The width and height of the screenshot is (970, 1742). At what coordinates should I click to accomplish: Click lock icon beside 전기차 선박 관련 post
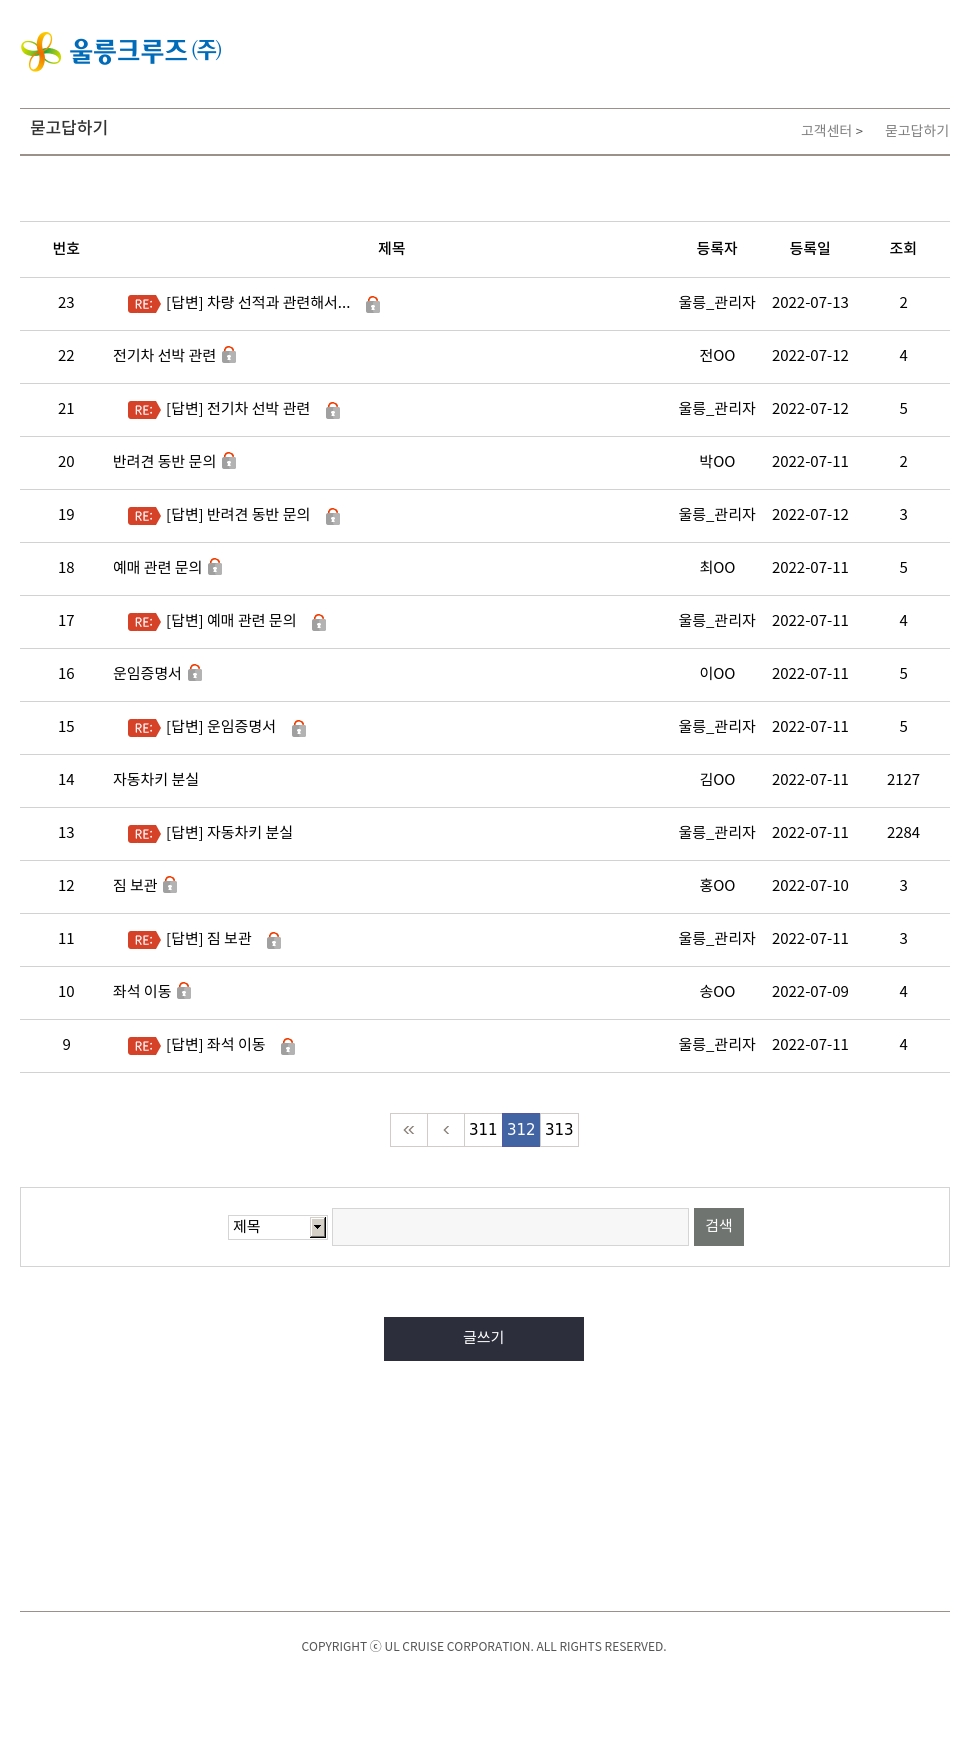point(229,355)
